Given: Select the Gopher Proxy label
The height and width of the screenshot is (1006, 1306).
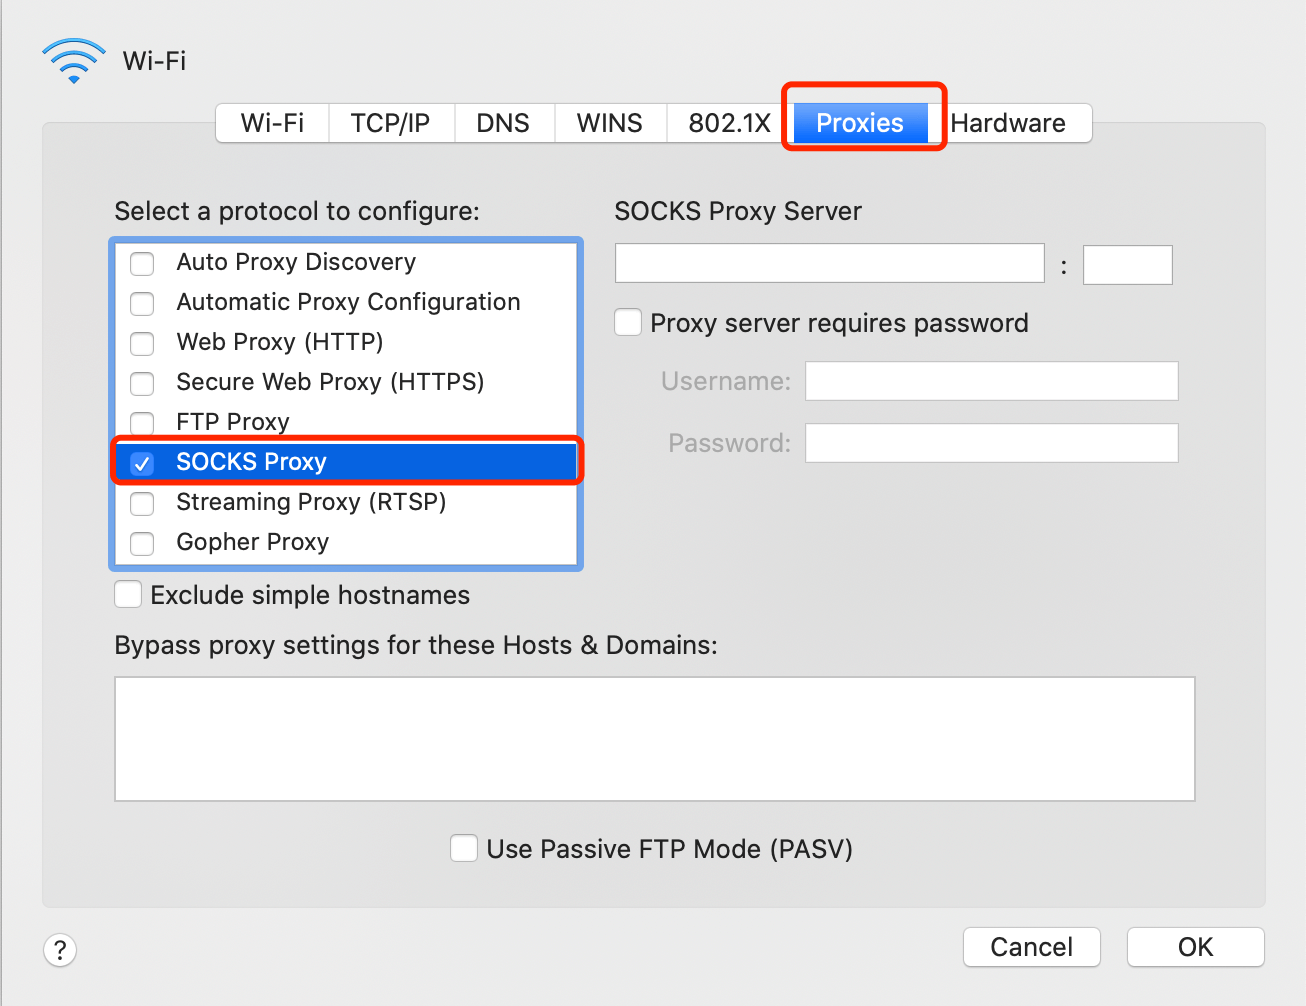Looking at the screenshot, I should point(252,542).
